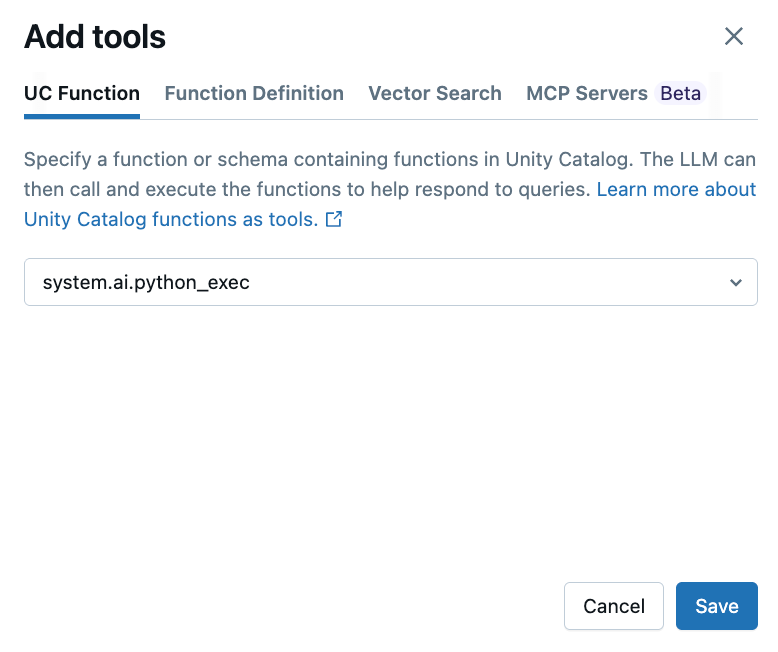Image resolution: width=778 pixels, height=652 pixels.
Task: Expand the function dropdown chevron arrow
Action: click(x=736, y=283)
